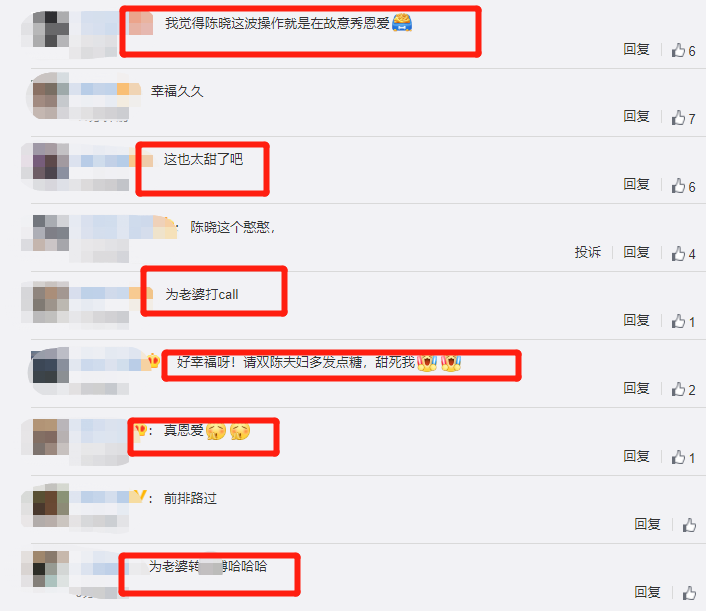Click thumbs-up on 幸福久久 comment

pyautogui.click(x=679, y=118)
